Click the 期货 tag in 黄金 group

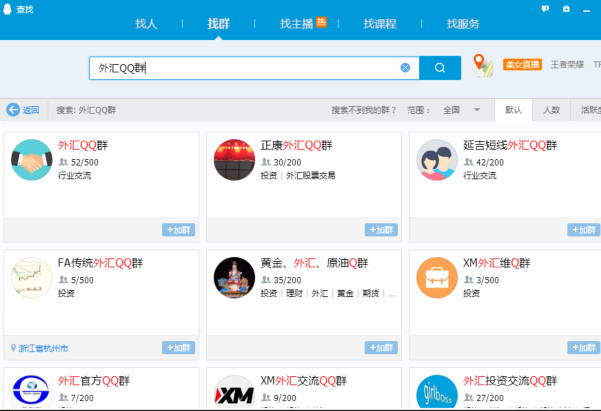tap(371, 293)
